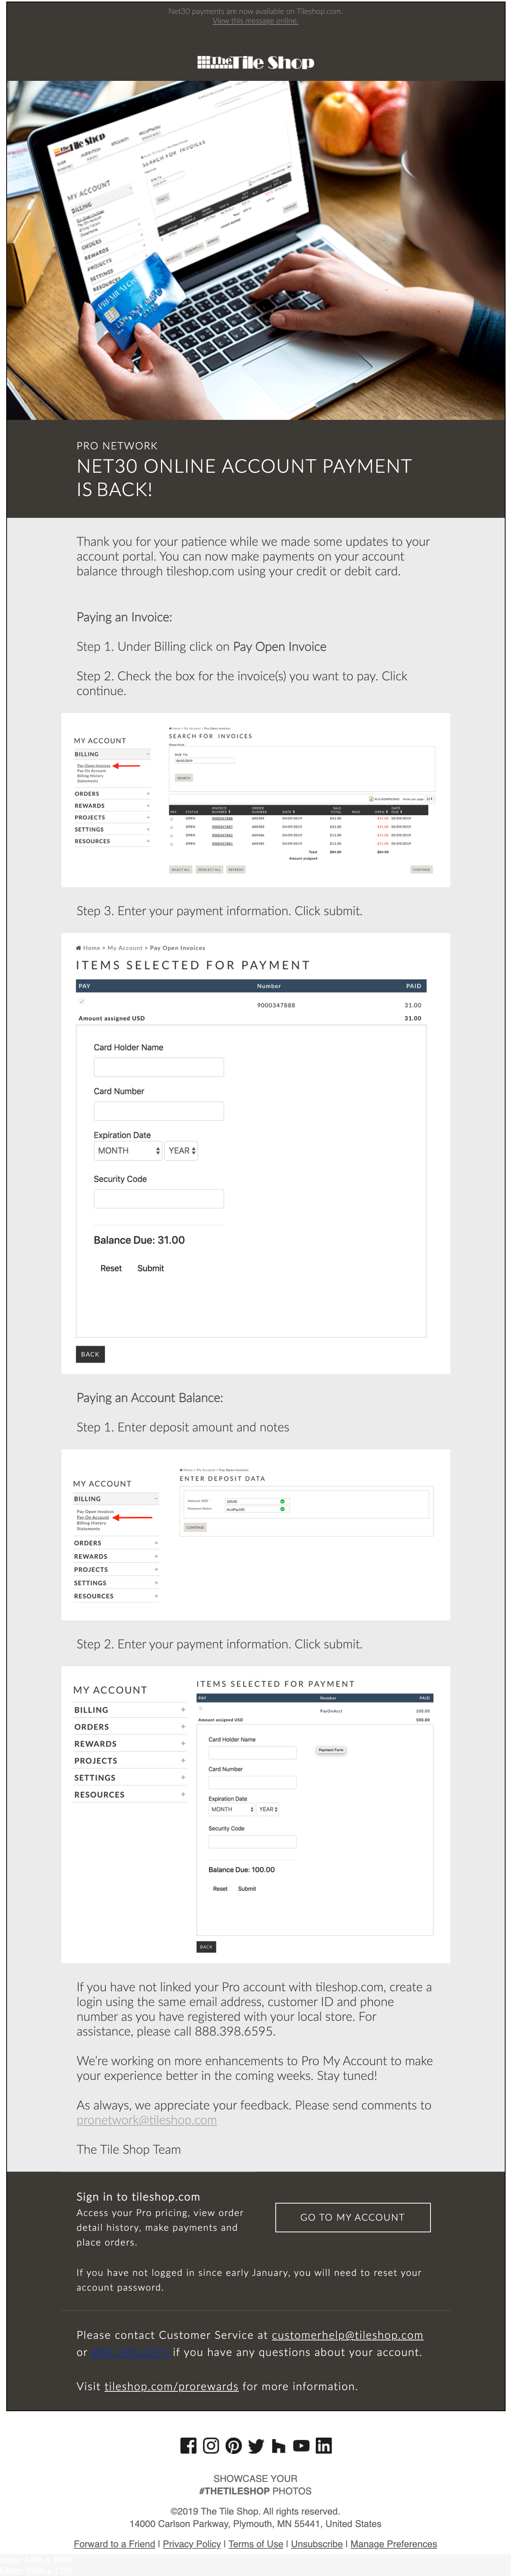Click BACK button under the 100.00 payment form
This screenshot has width=511, height=2576.
point(206,1947)
